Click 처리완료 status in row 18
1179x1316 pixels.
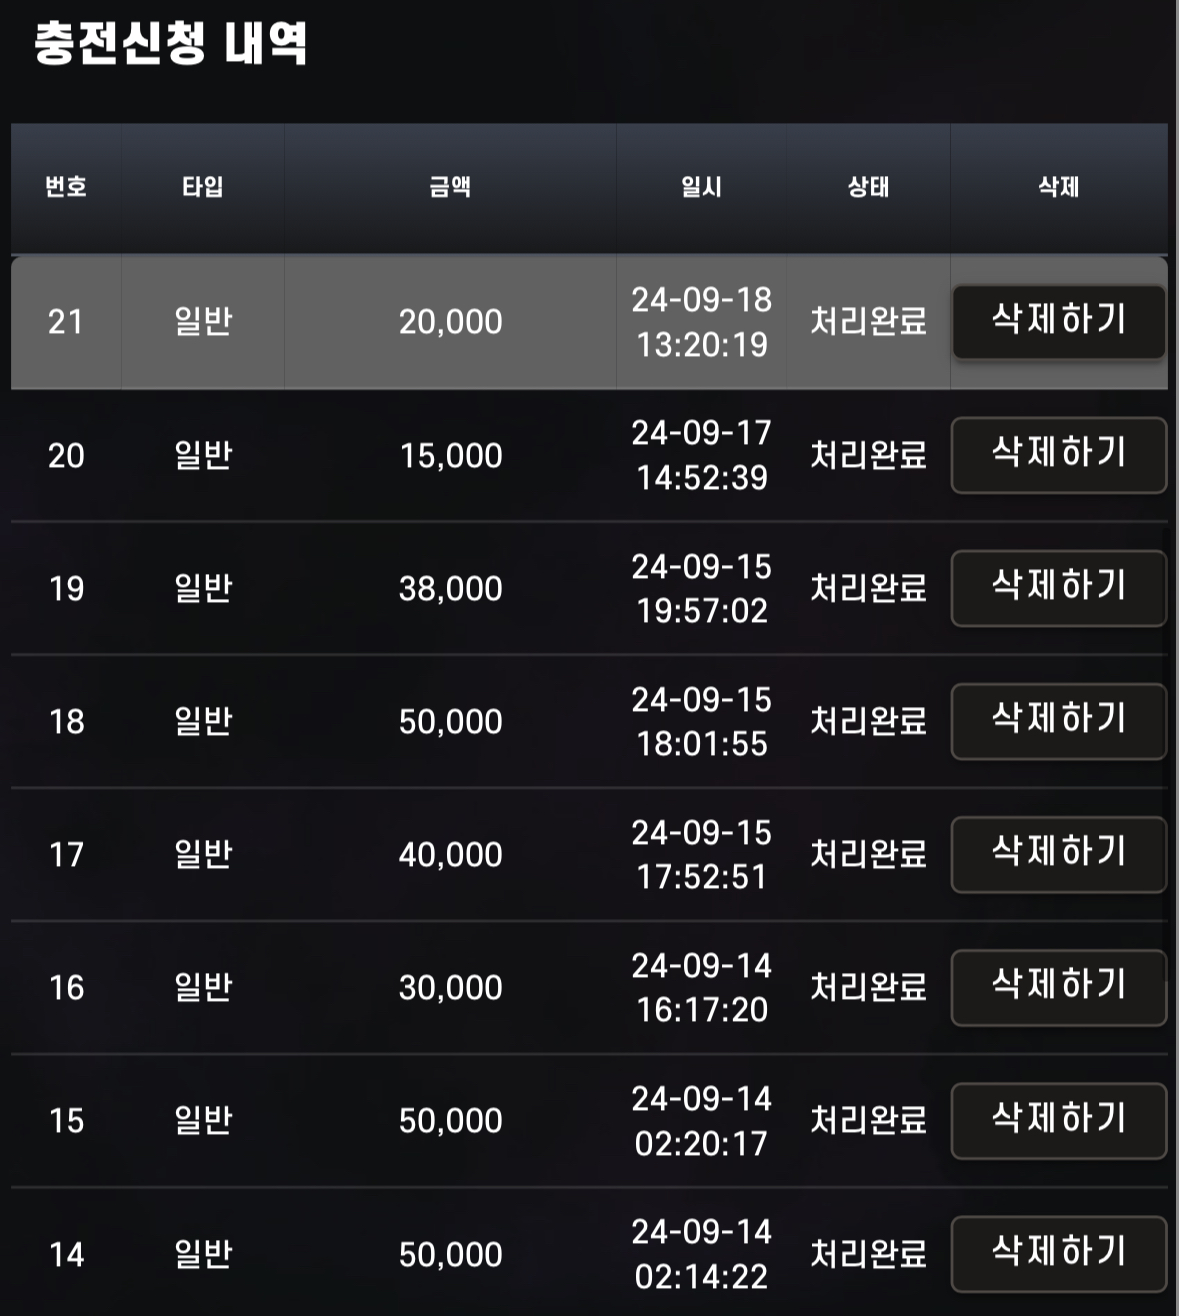(868, 721)
